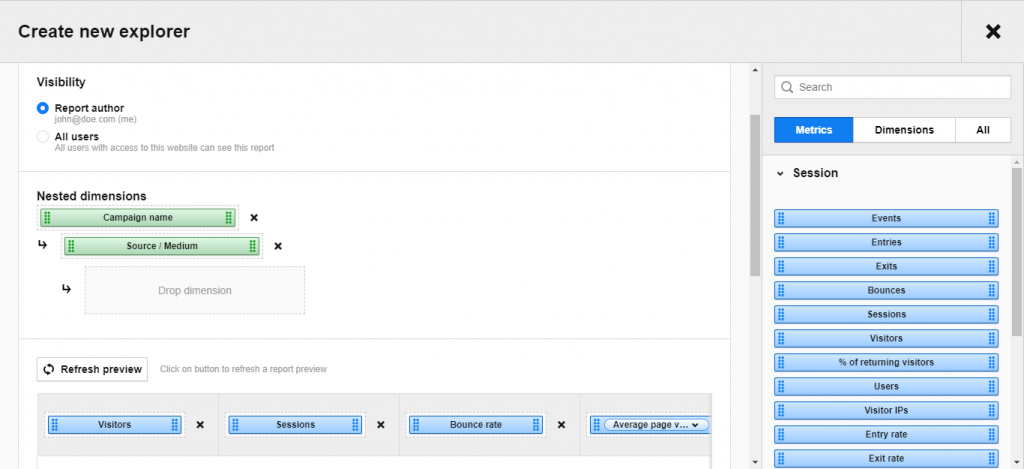Remove the Source / Medium dimension
Image resolution: width=1024 pixels, height=469 pixels.
(x=278, y=246)
